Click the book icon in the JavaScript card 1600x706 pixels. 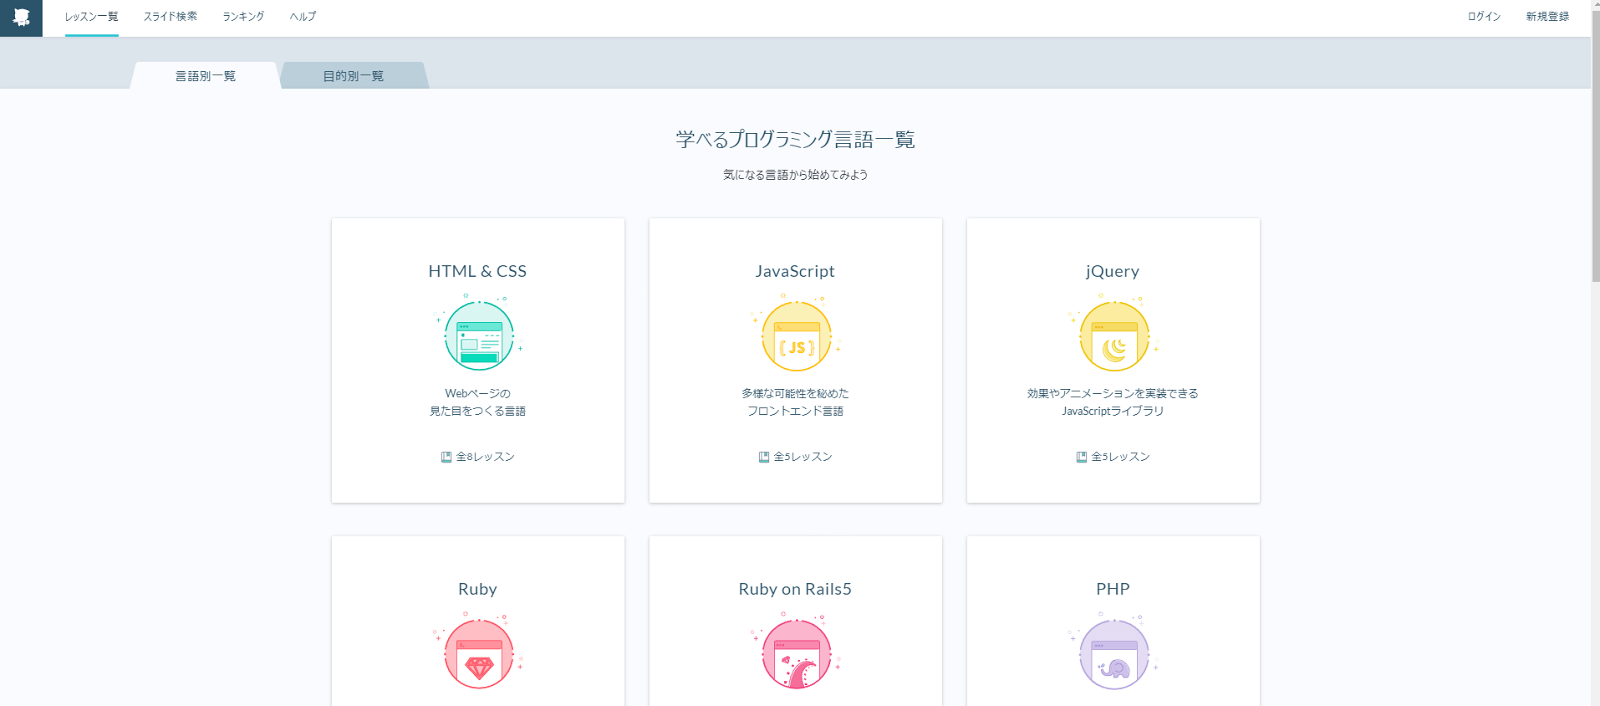coord(764,457)
